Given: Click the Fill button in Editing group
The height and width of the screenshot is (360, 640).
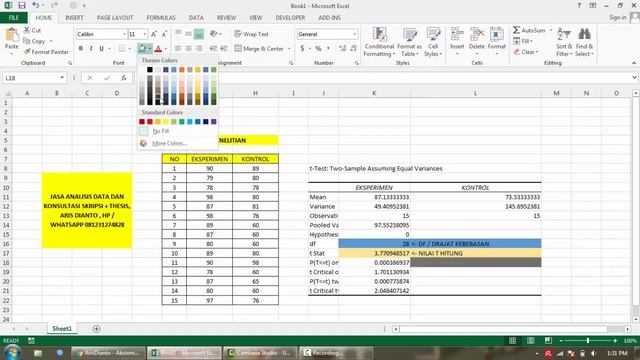Looking at the screenshot, I should coord(523,41).
